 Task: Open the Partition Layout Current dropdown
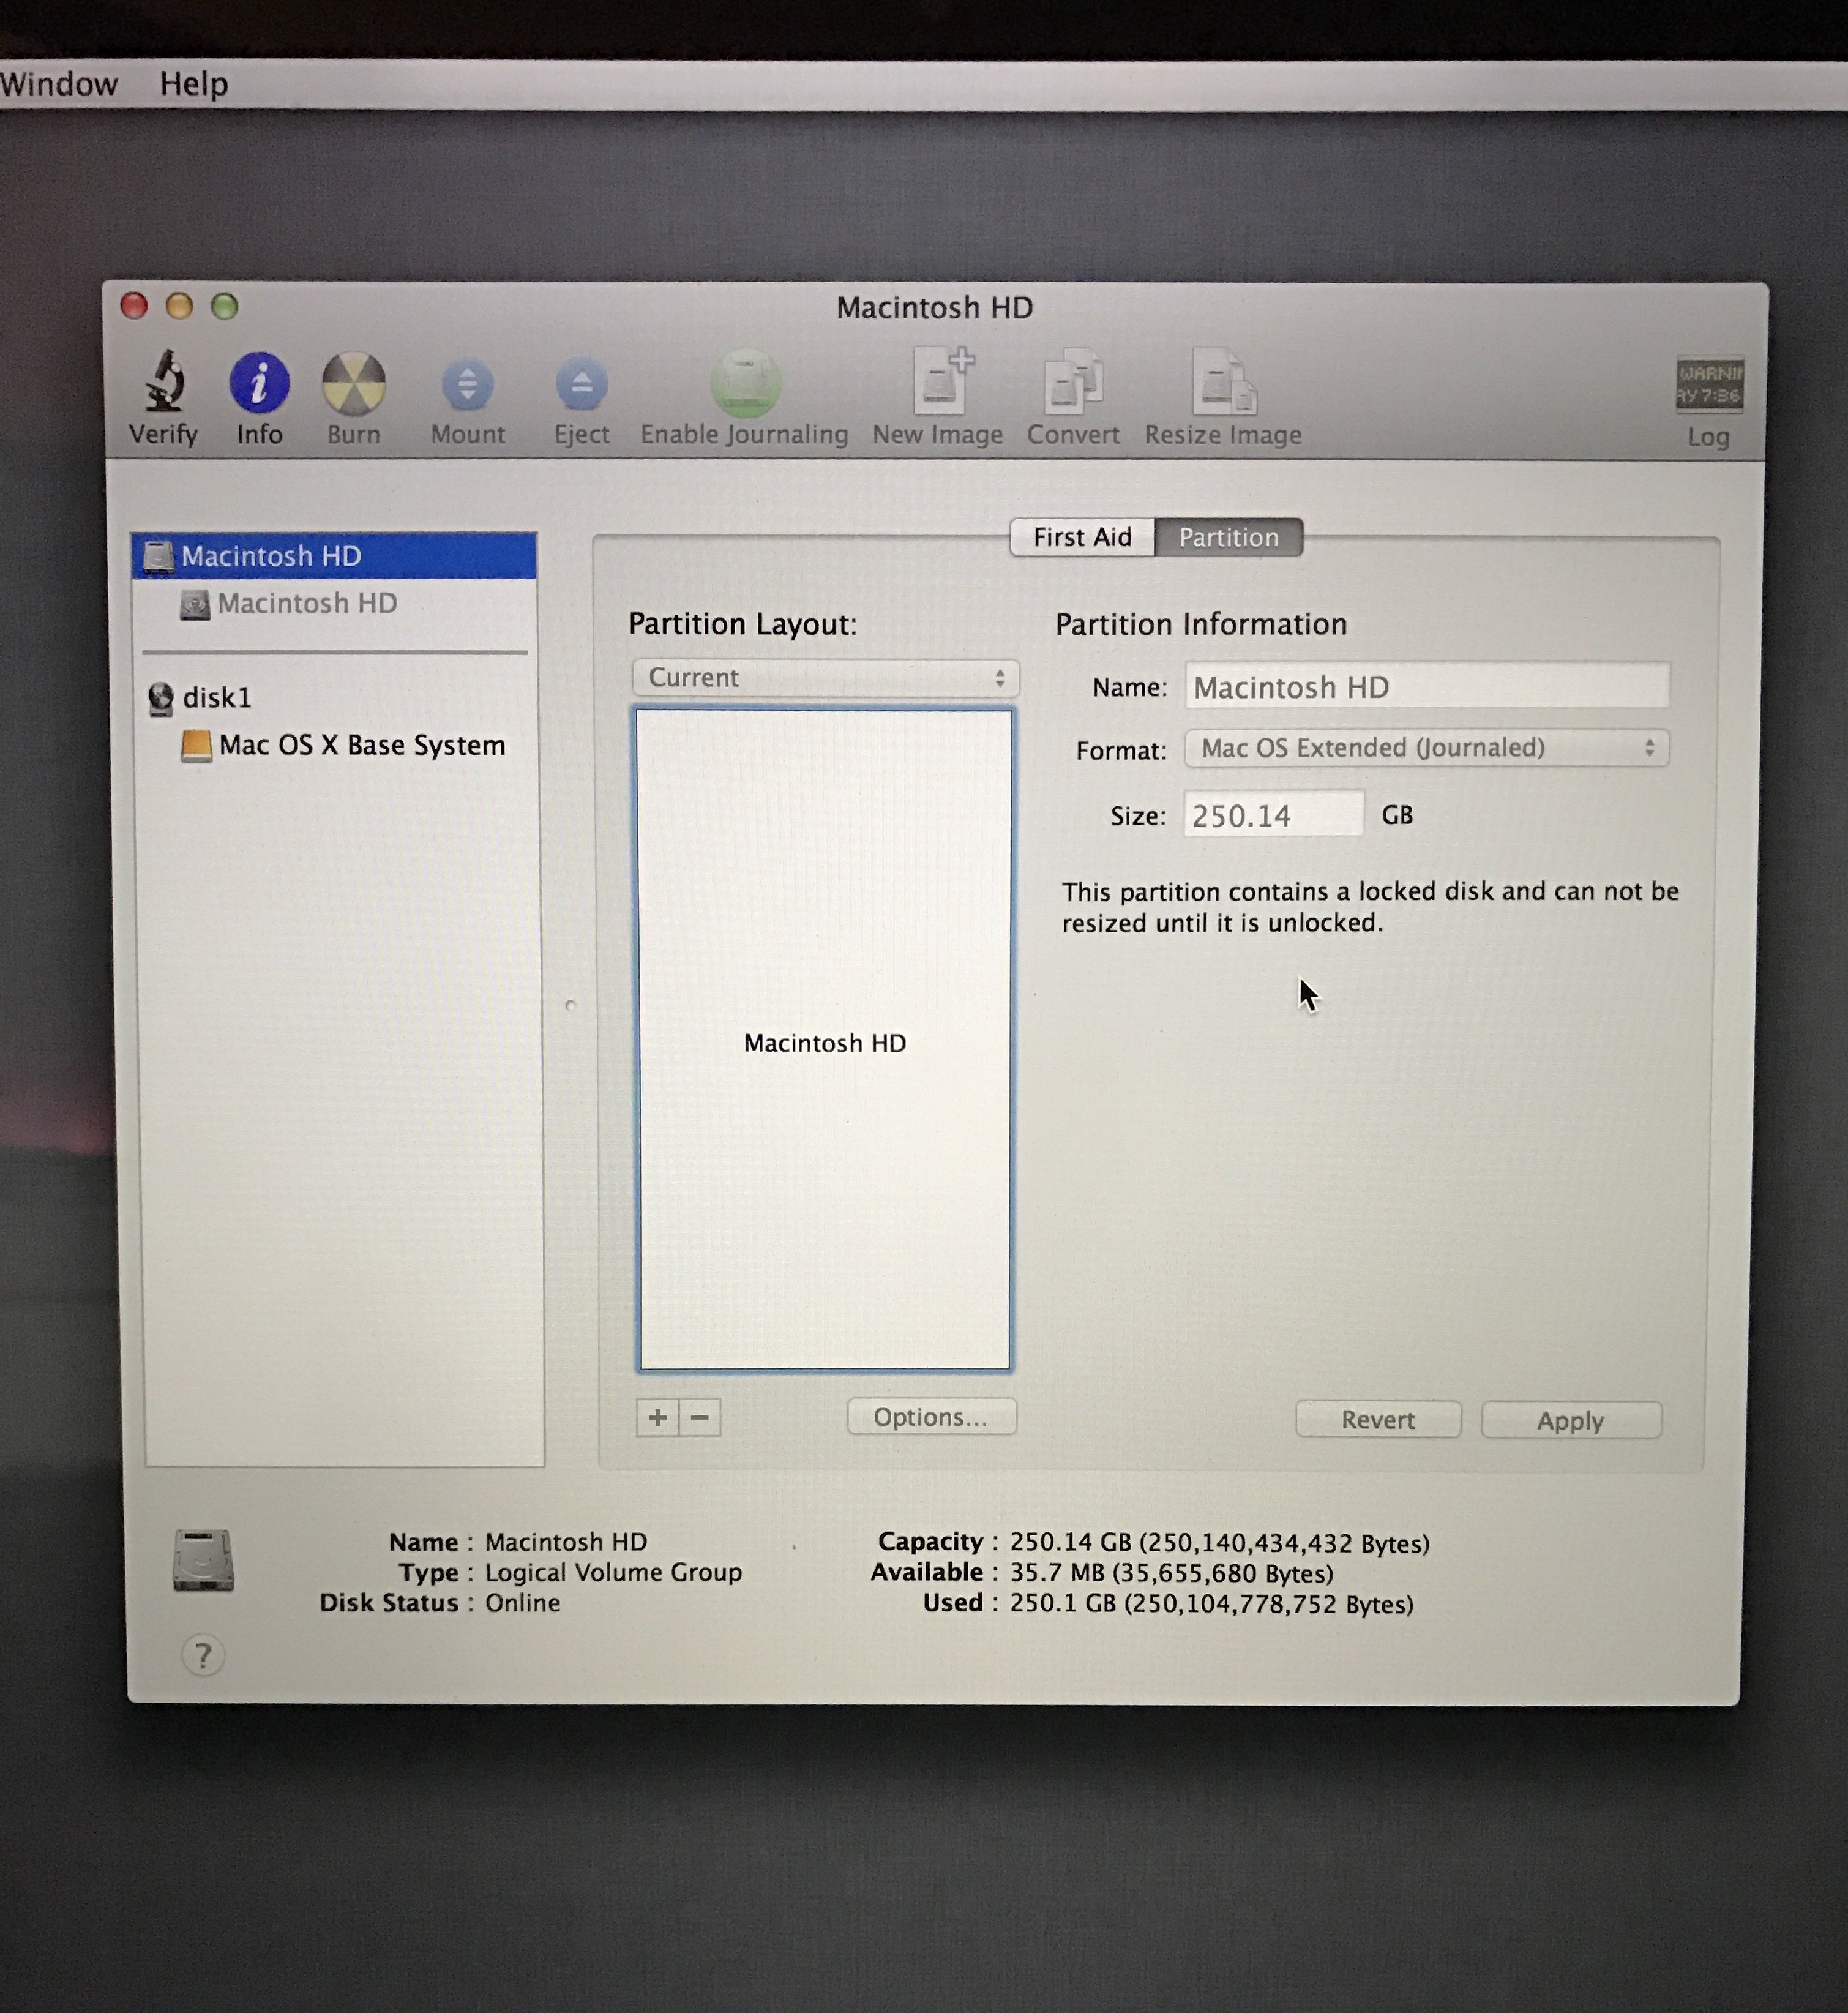[x=825, y=678]
